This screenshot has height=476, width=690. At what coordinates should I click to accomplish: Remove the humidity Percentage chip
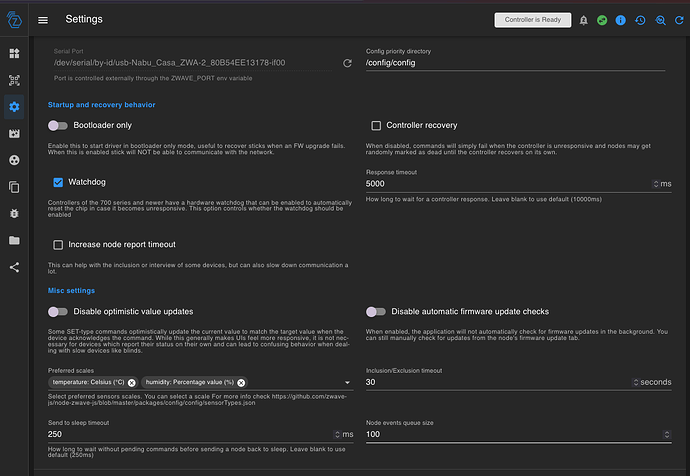(241, 383)
